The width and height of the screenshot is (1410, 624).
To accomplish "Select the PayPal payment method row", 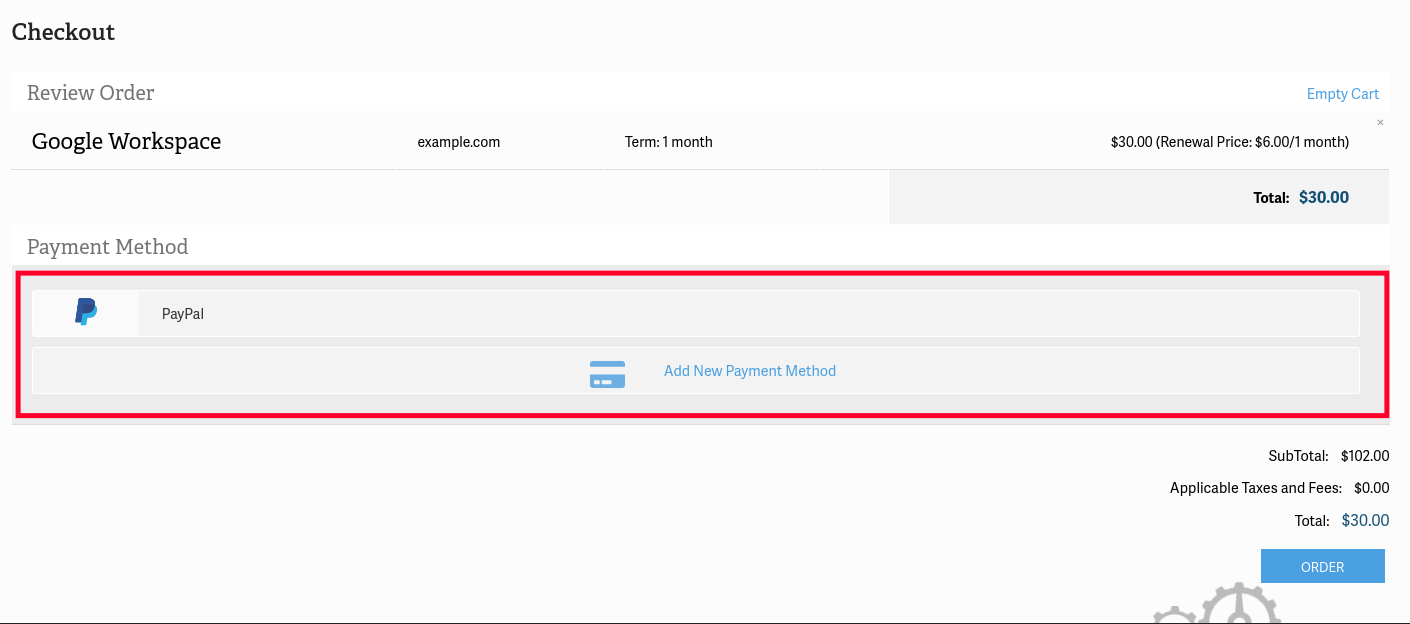I will tap(696, 314).
